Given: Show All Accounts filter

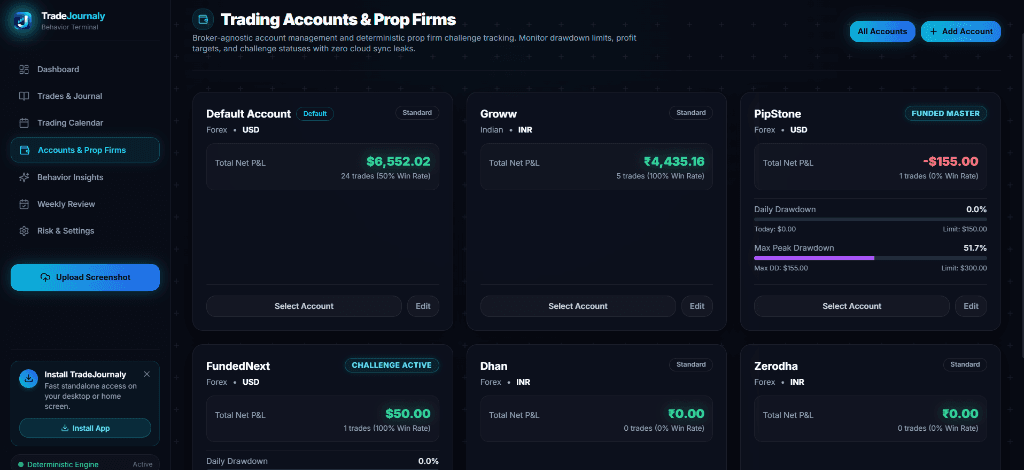Looking at the screenshot, I should pos(882,31).
